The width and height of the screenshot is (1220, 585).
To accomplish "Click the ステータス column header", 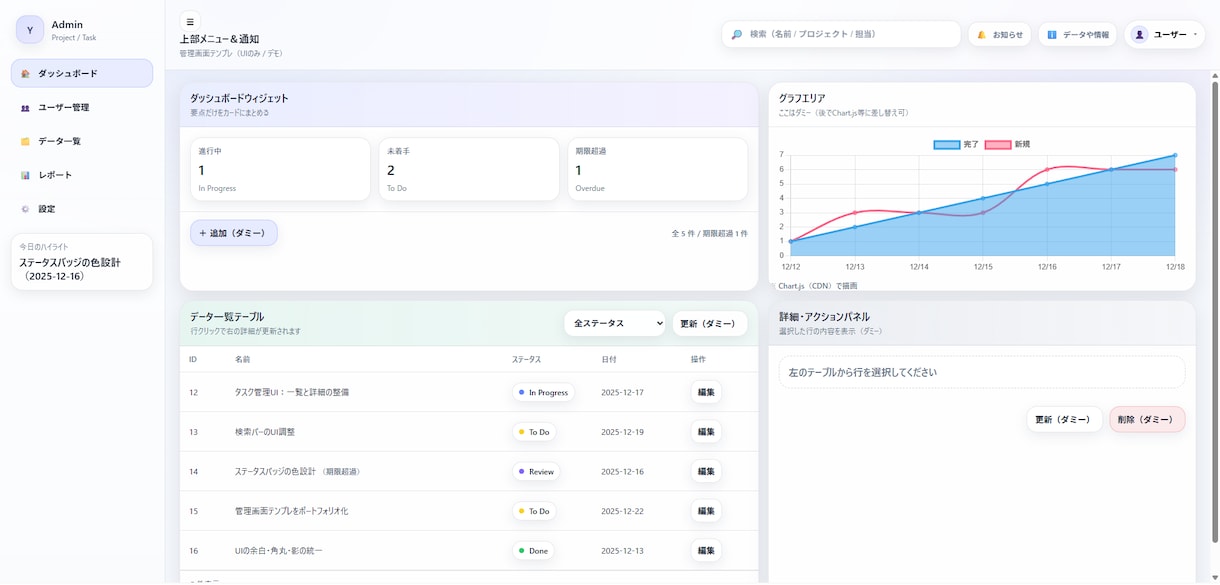I will pyautogui.click(x=526, y=359).
